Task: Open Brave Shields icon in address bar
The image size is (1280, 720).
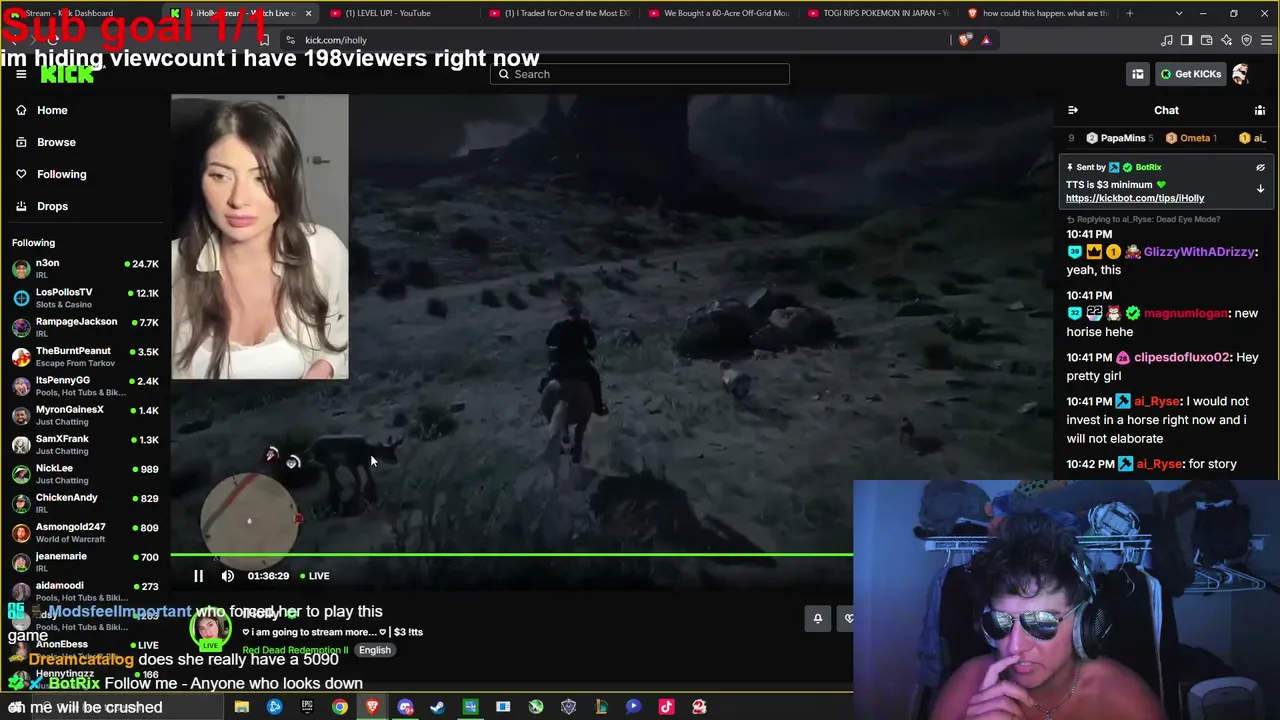Action: point(964,40)
